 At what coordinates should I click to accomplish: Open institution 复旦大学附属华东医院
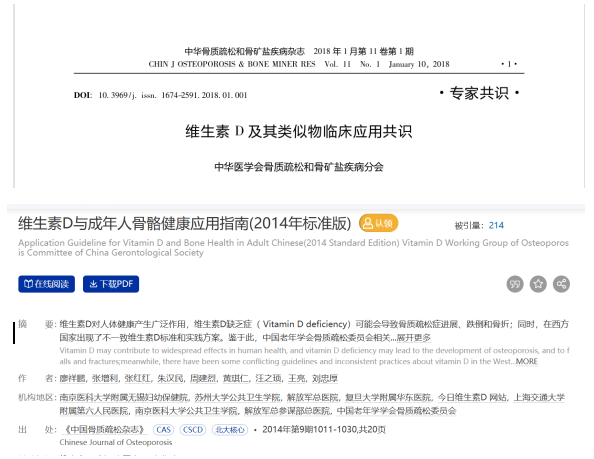pos(388,397)
